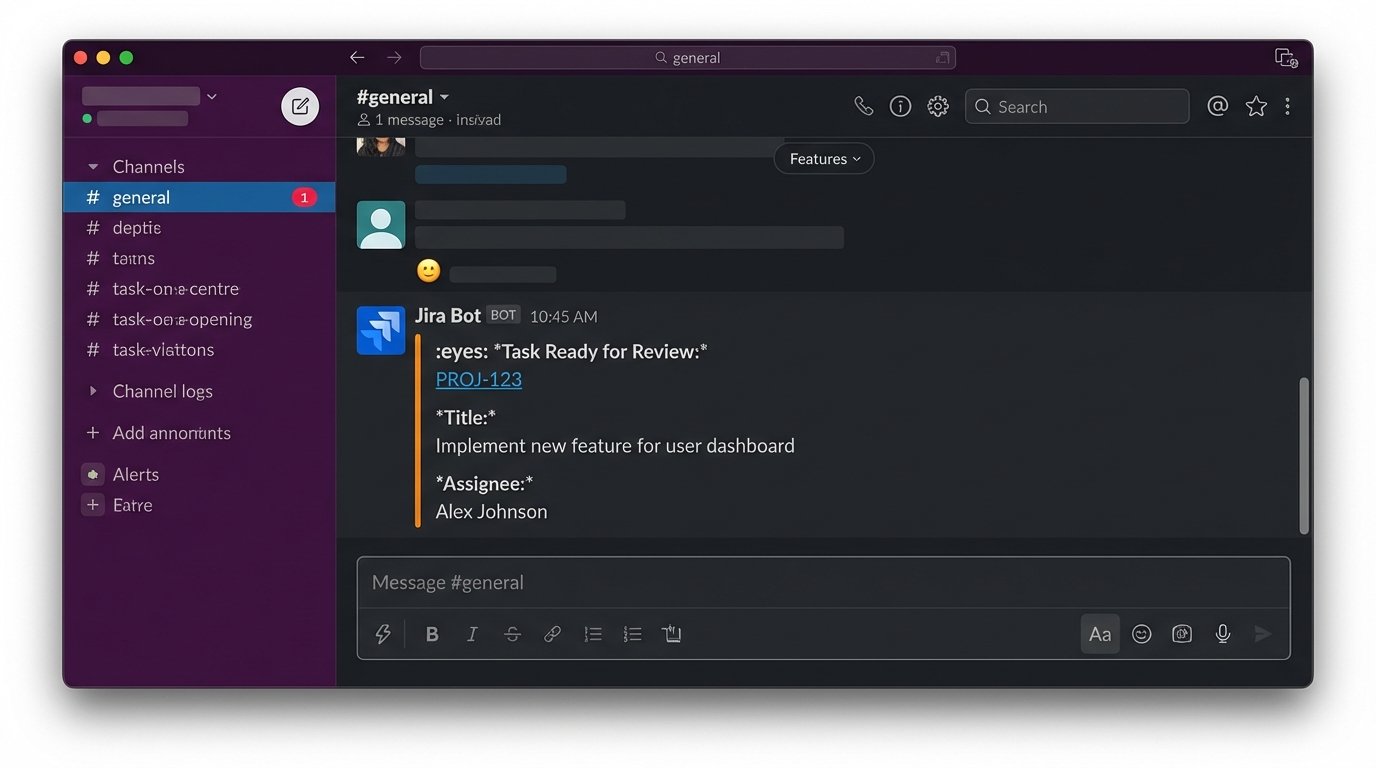Collapse the Channels section

[93, 166]
